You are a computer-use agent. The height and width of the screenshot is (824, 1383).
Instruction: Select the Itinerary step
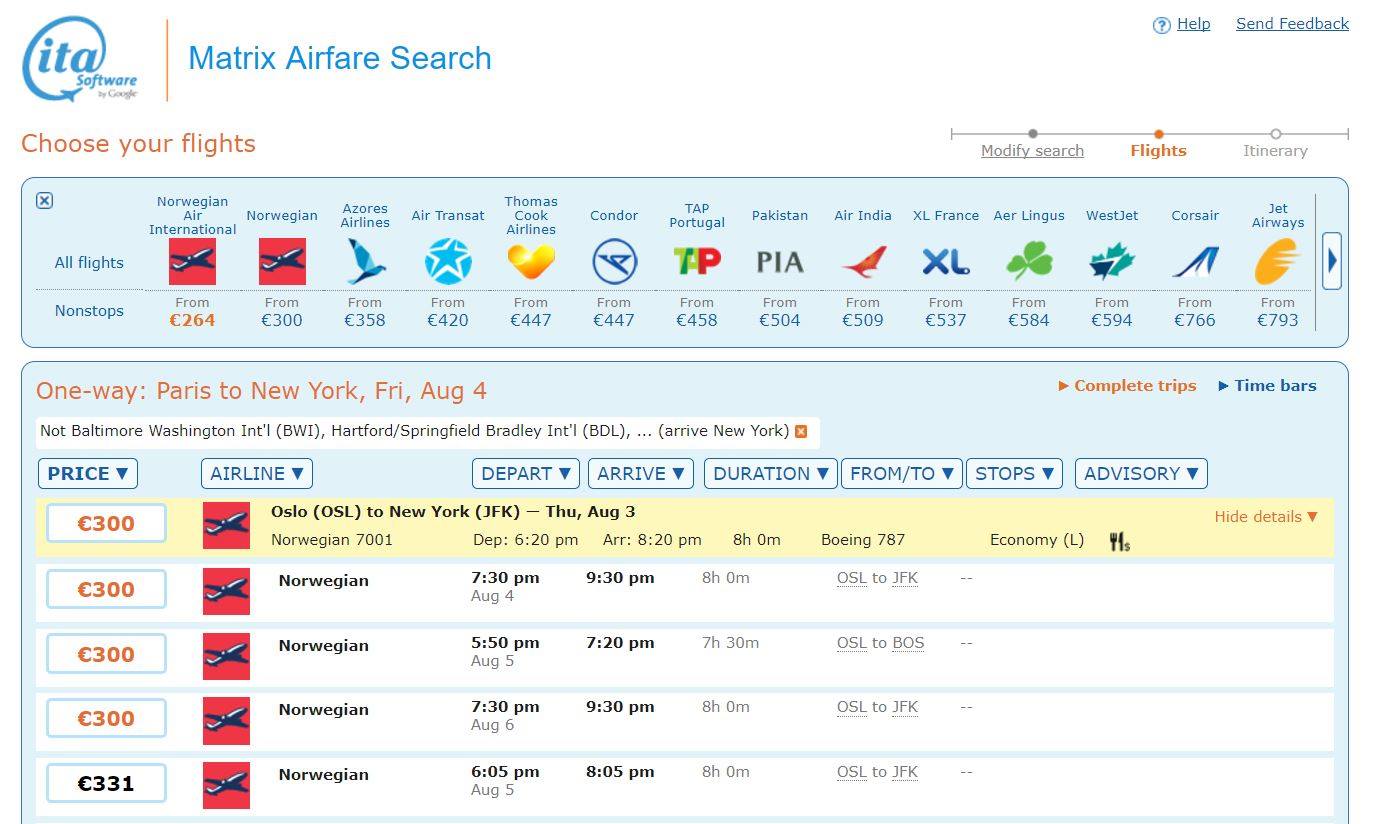click(1275, 151)
